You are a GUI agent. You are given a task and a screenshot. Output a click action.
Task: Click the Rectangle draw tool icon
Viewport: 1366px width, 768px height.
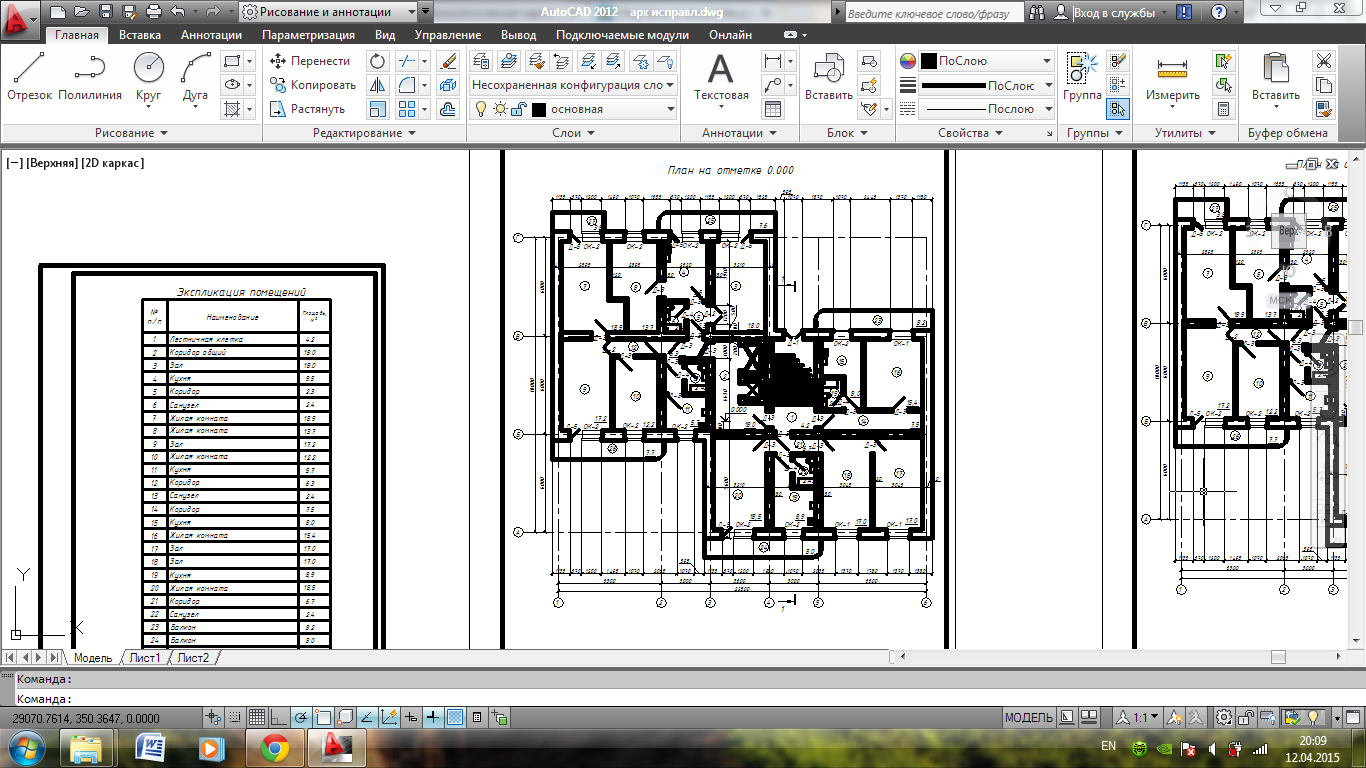pos(232,61)
